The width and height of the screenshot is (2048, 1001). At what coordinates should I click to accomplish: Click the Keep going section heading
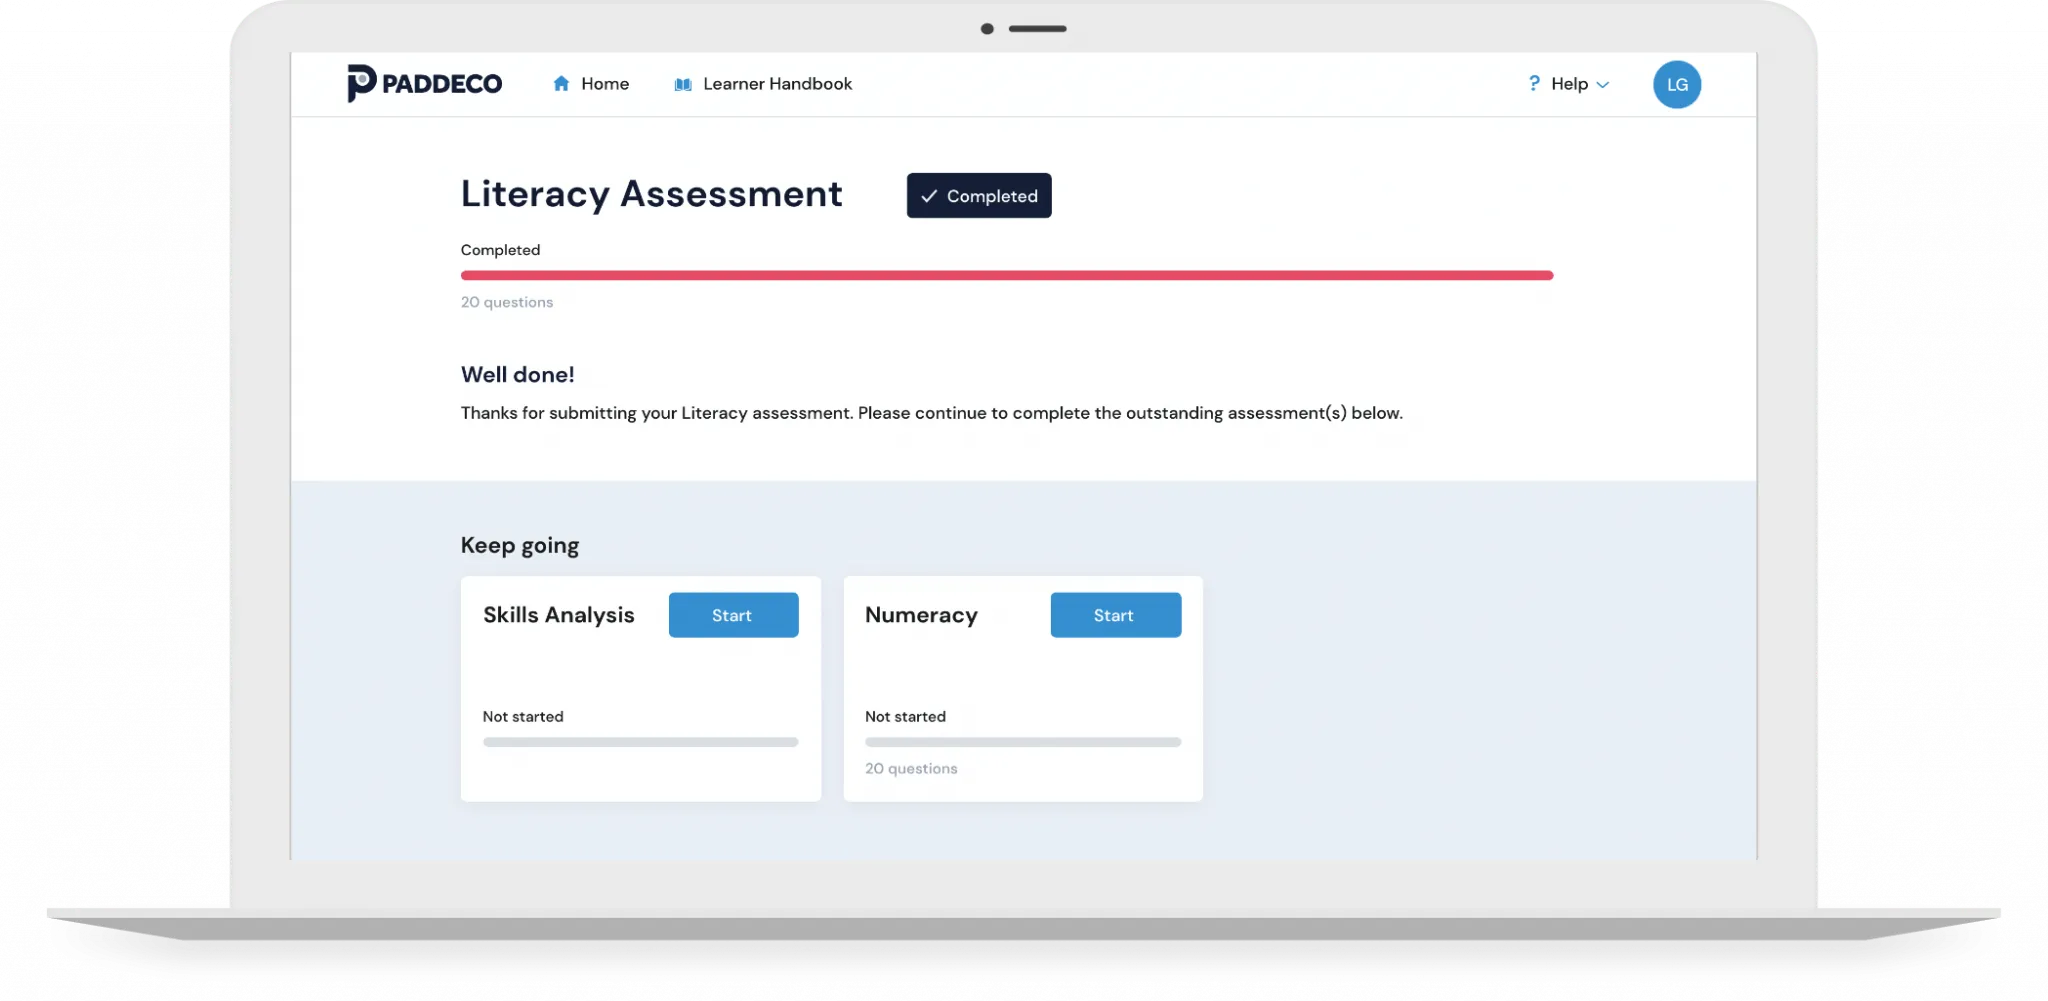pyautogui.click(x=520, y=546)
